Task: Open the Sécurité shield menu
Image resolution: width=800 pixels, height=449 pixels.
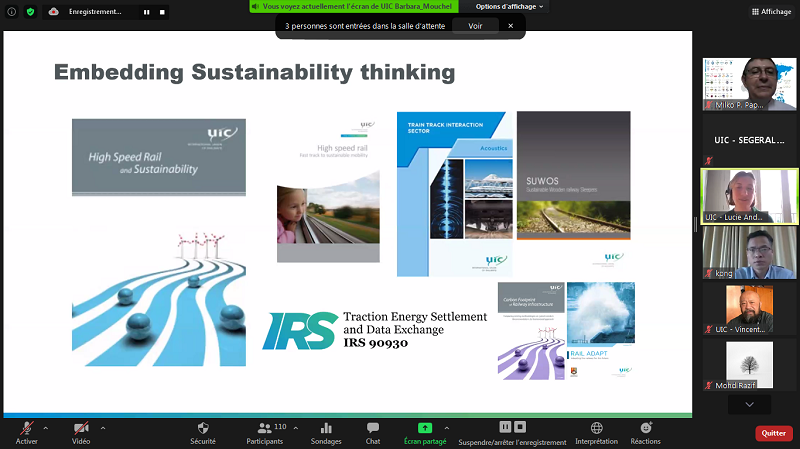Action: (203, 432)
